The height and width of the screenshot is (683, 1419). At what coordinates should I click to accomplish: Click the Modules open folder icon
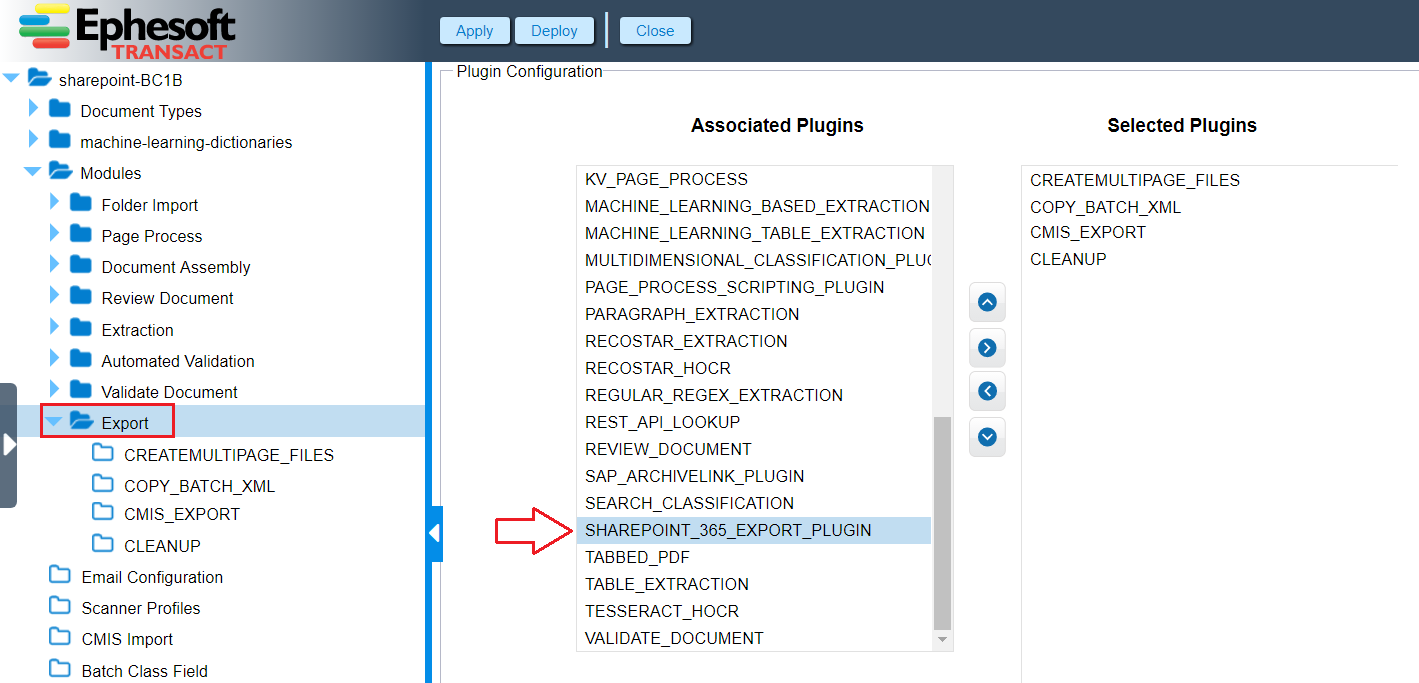pyautogui.click(x=60, y=171)
